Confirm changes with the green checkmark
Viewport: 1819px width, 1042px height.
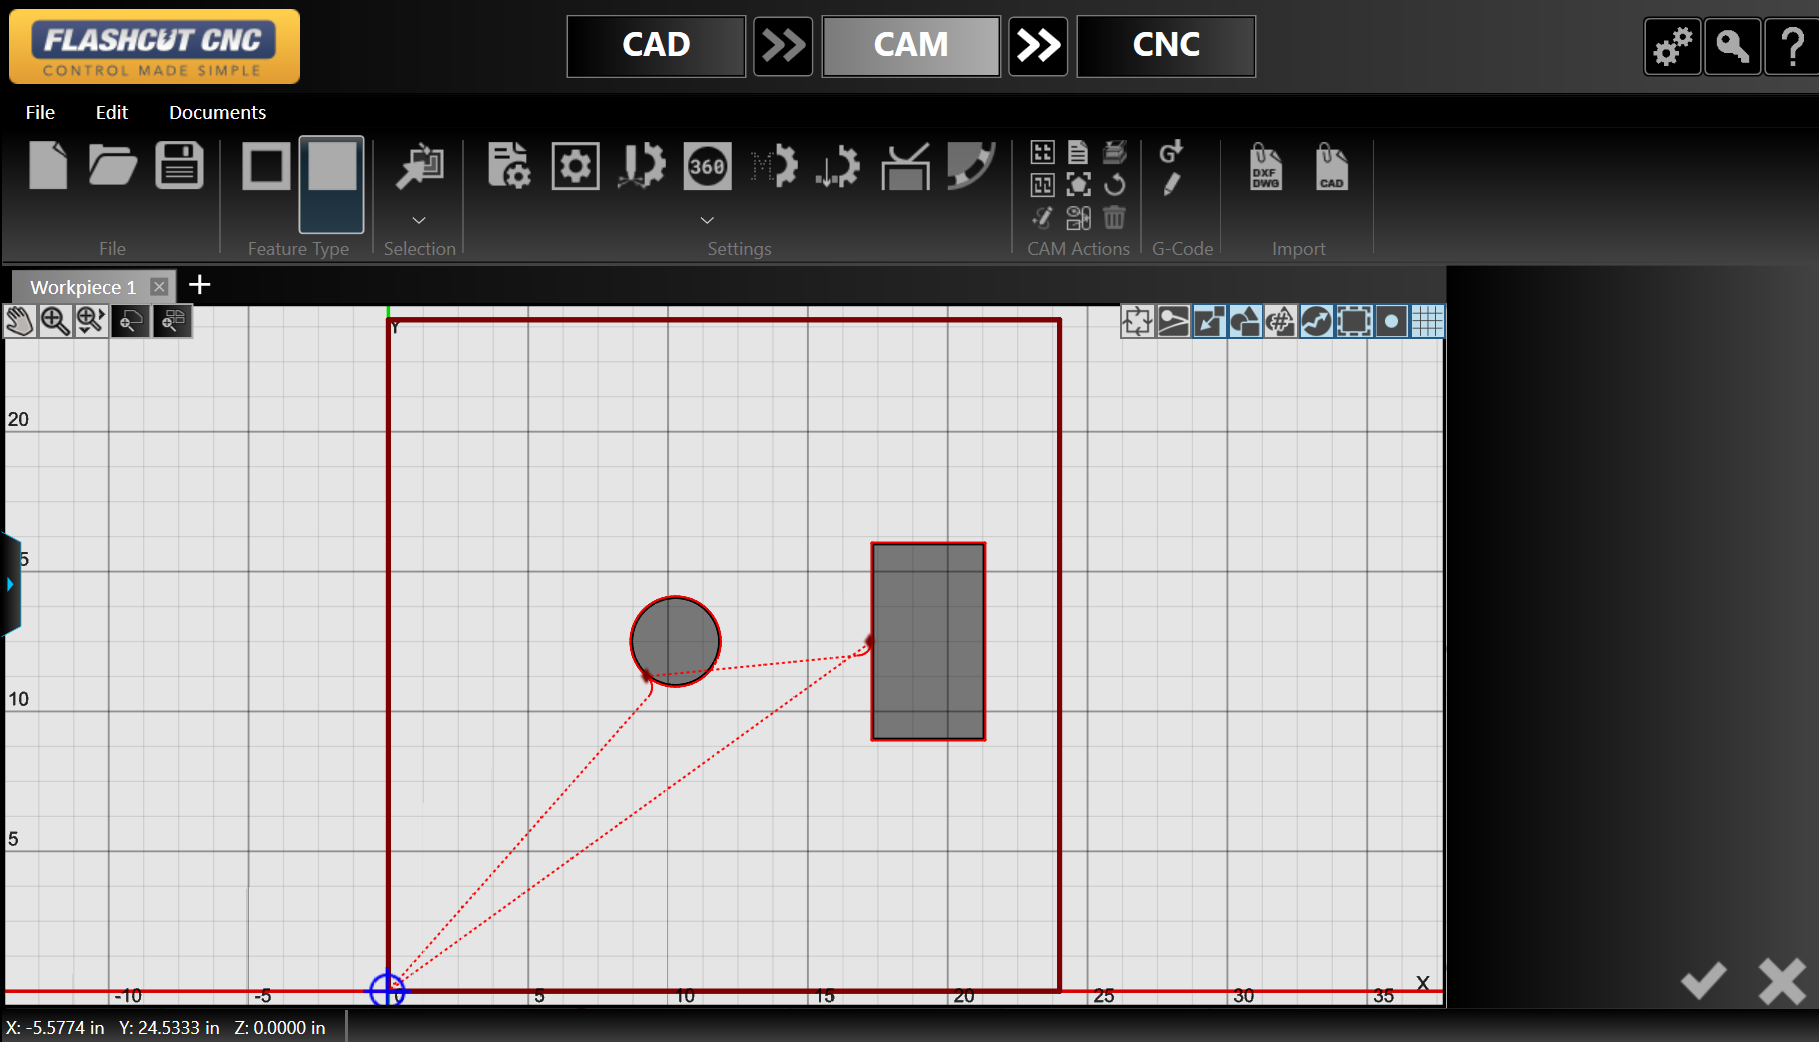coord(1704,981)
